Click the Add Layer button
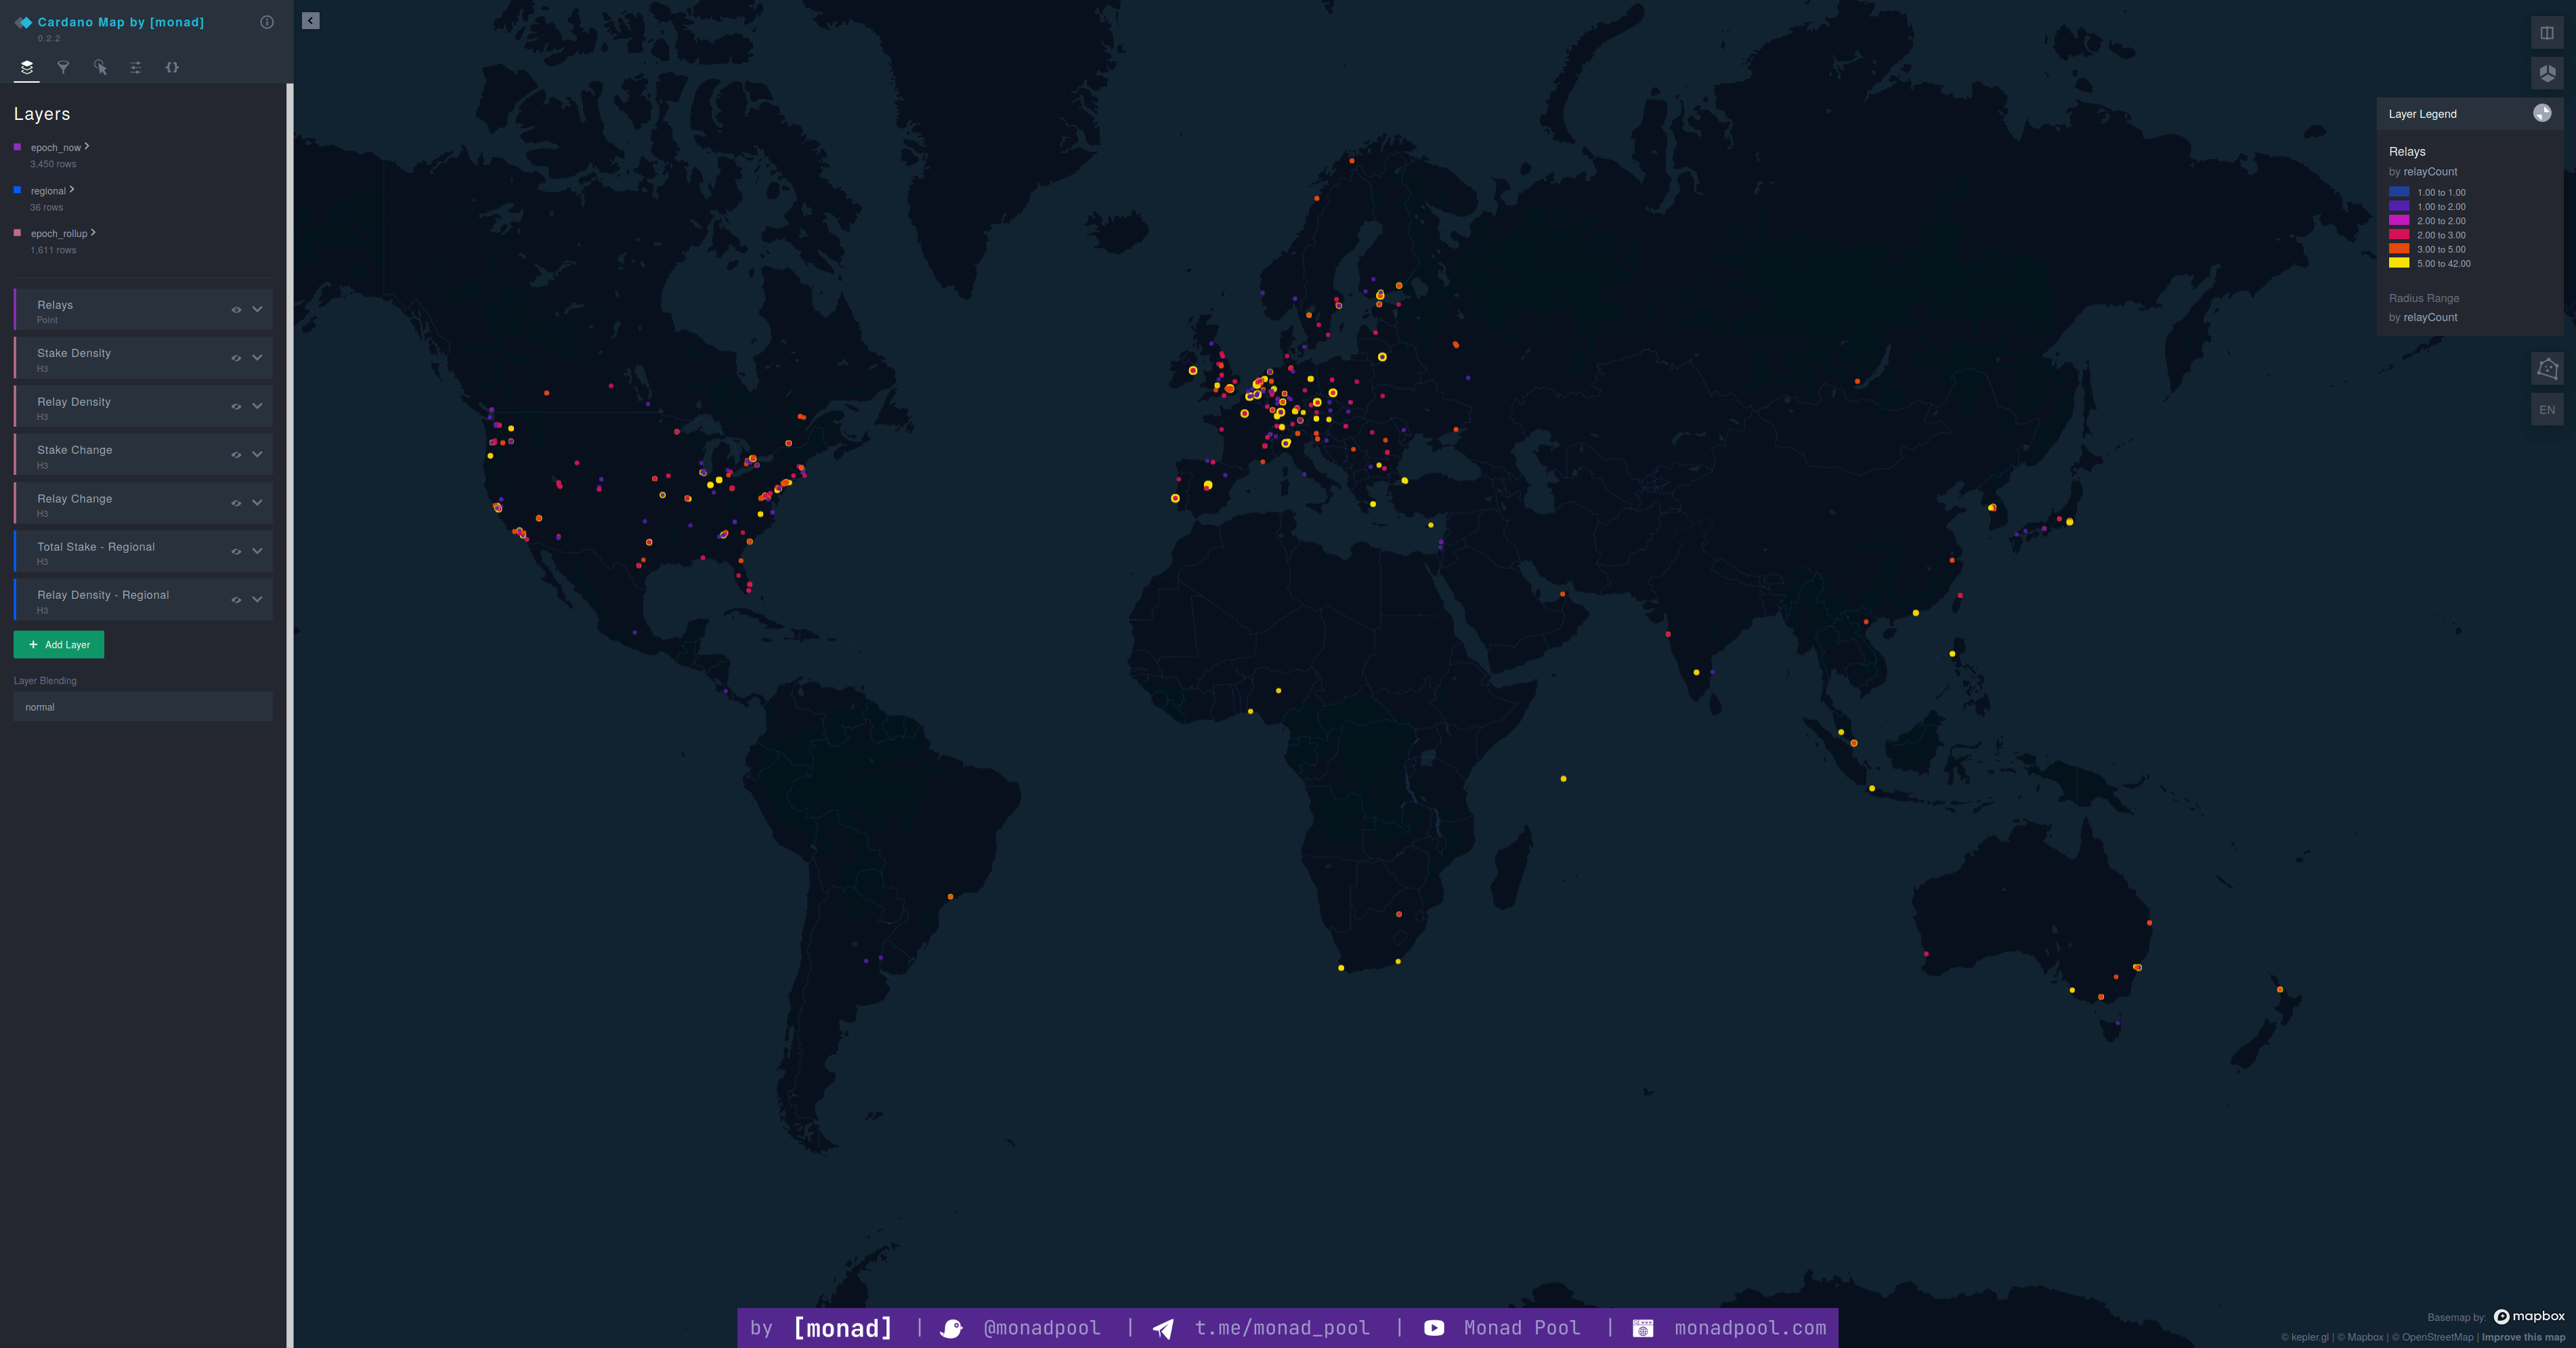The height and width of the screenshot is (1348, 2576). (59, 645)
